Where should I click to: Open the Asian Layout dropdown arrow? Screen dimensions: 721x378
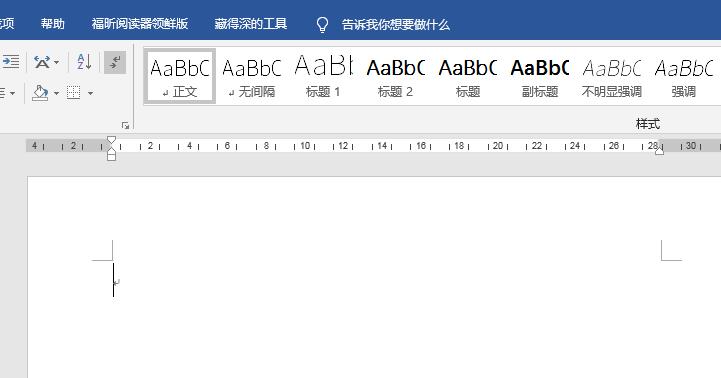tap(57, 62)
